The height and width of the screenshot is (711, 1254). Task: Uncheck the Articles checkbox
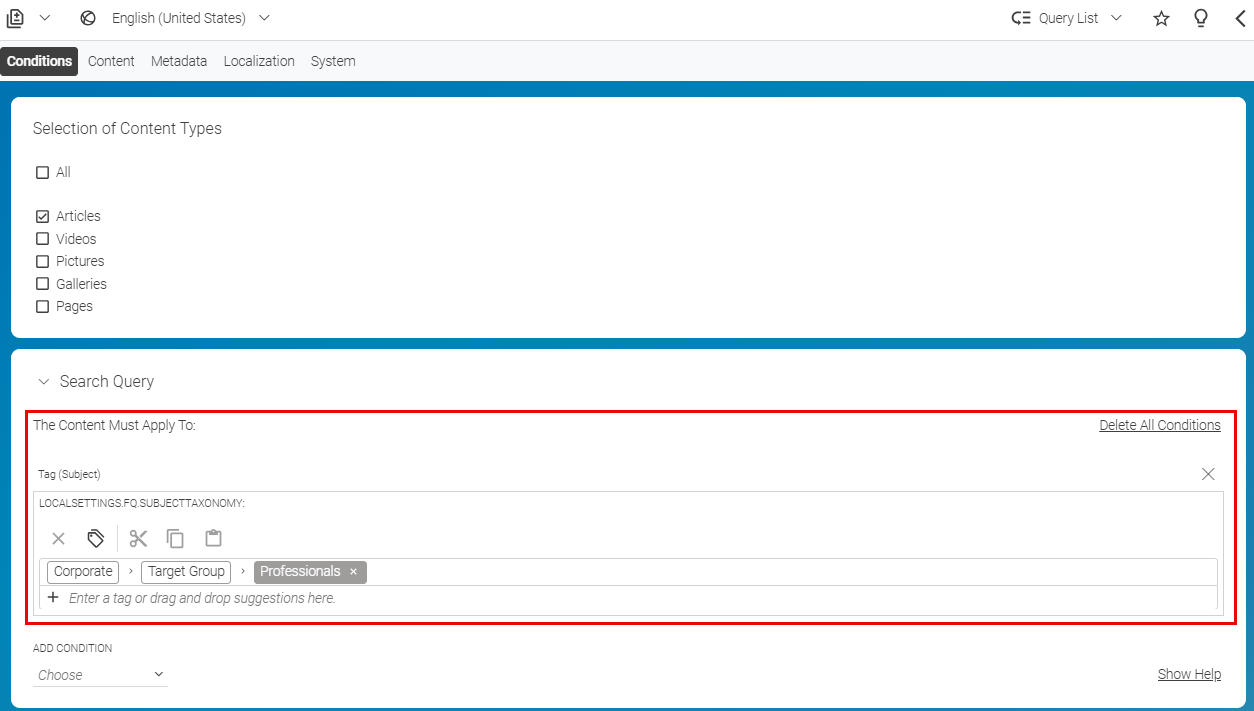(x=41, y=216)
